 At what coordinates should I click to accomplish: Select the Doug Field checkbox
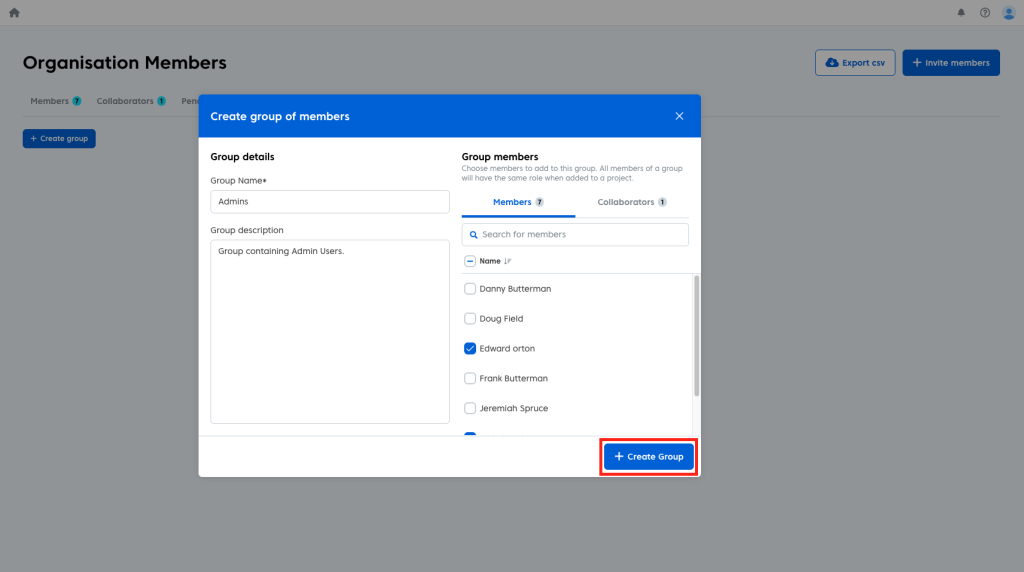(x=470, y=319)
